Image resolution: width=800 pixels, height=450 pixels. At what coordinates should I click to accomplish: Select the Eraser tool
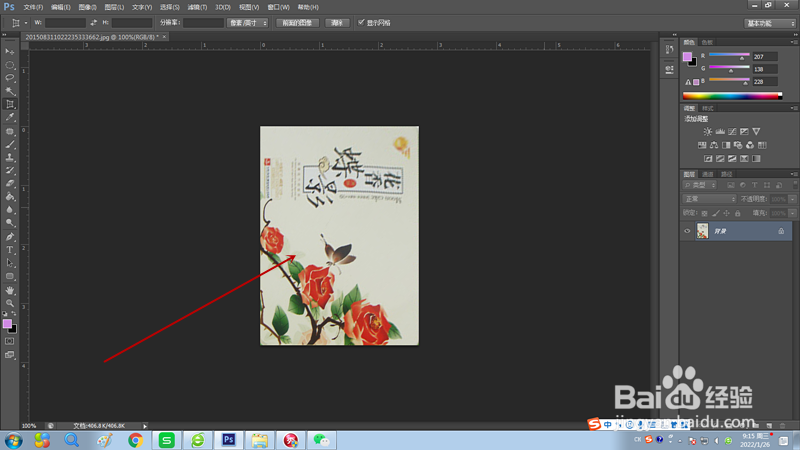pyautogui.click(x=10, y=183)
